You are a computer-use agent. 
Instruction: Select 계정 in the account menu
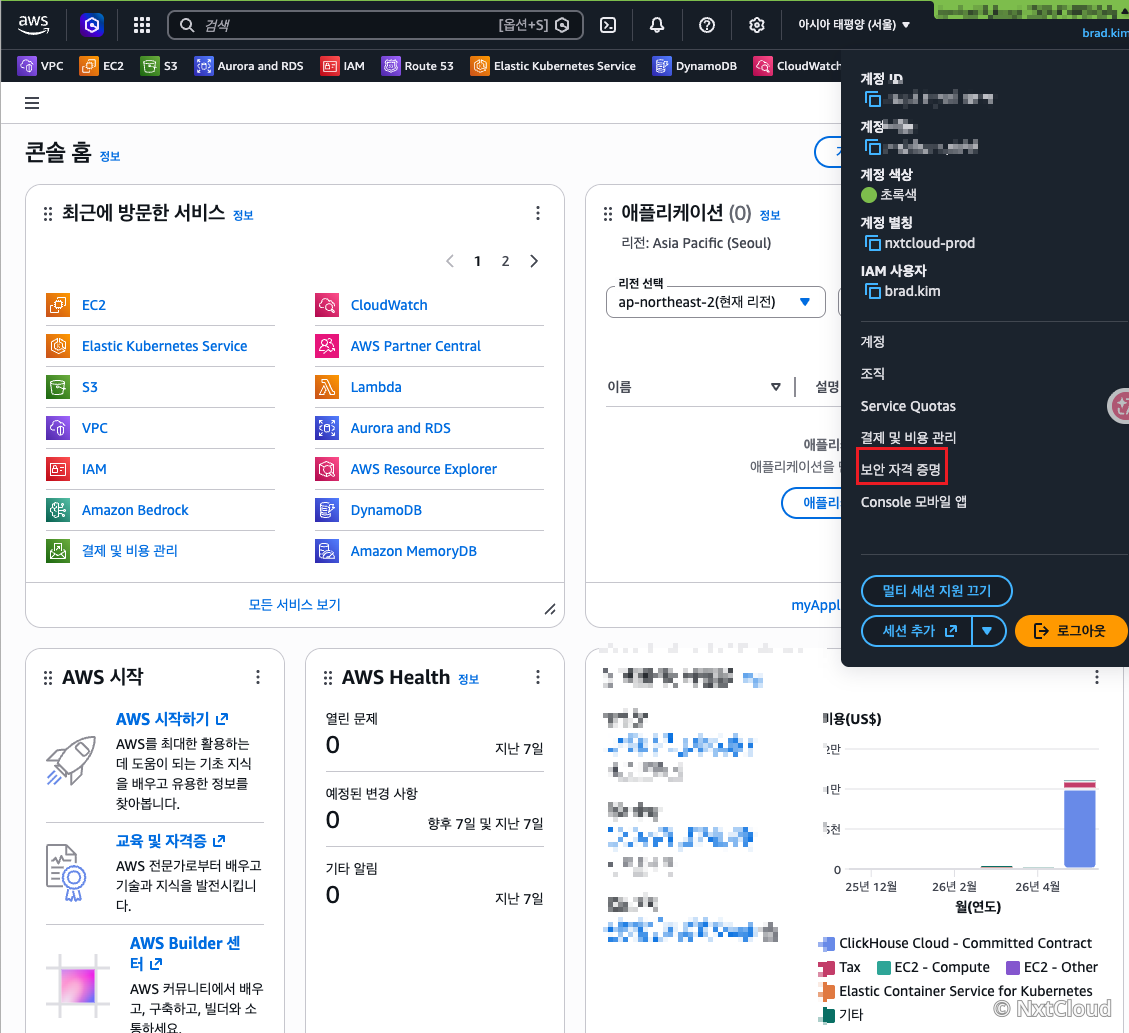(x=873, y=342)
